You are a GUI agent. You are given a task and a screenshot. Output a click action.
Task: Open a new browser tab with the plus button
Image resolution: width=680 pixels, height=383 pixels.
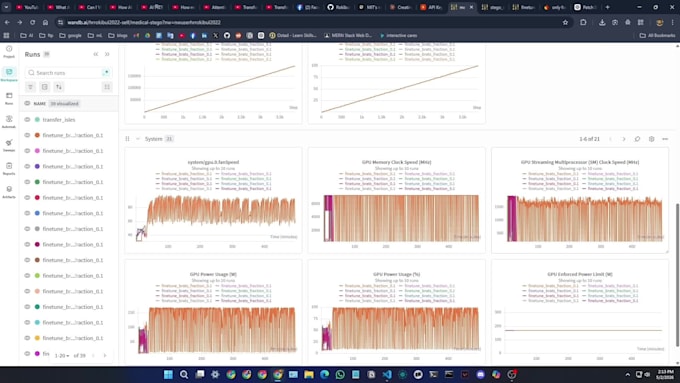607,7
